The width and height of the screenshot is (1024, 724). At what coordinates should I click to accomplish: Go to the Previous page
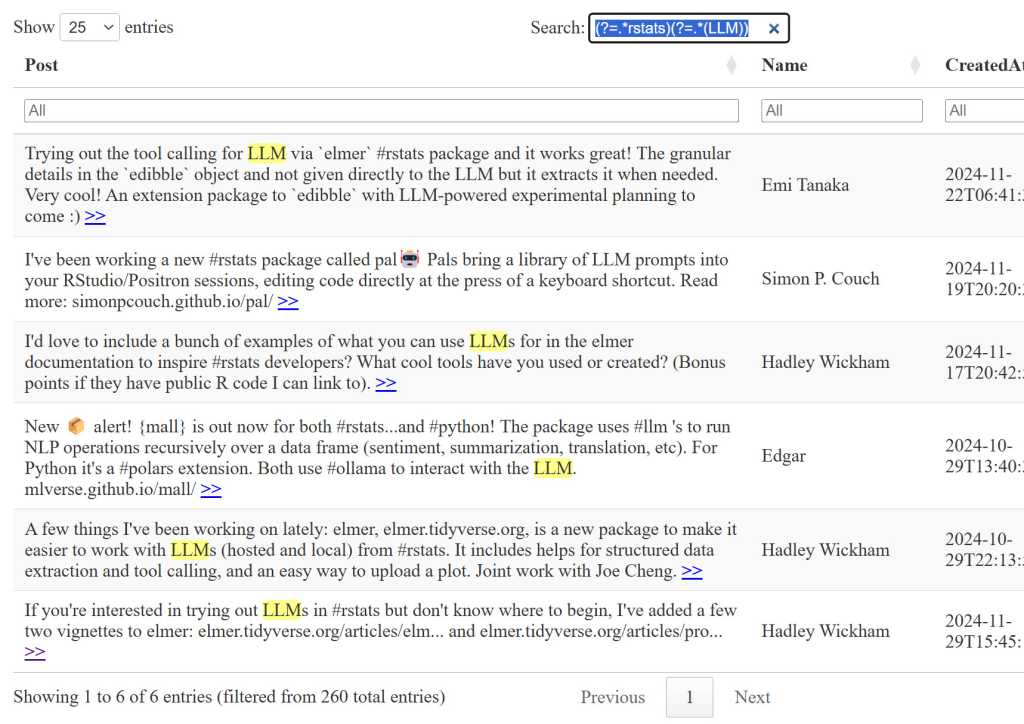[x=612, y=698]
